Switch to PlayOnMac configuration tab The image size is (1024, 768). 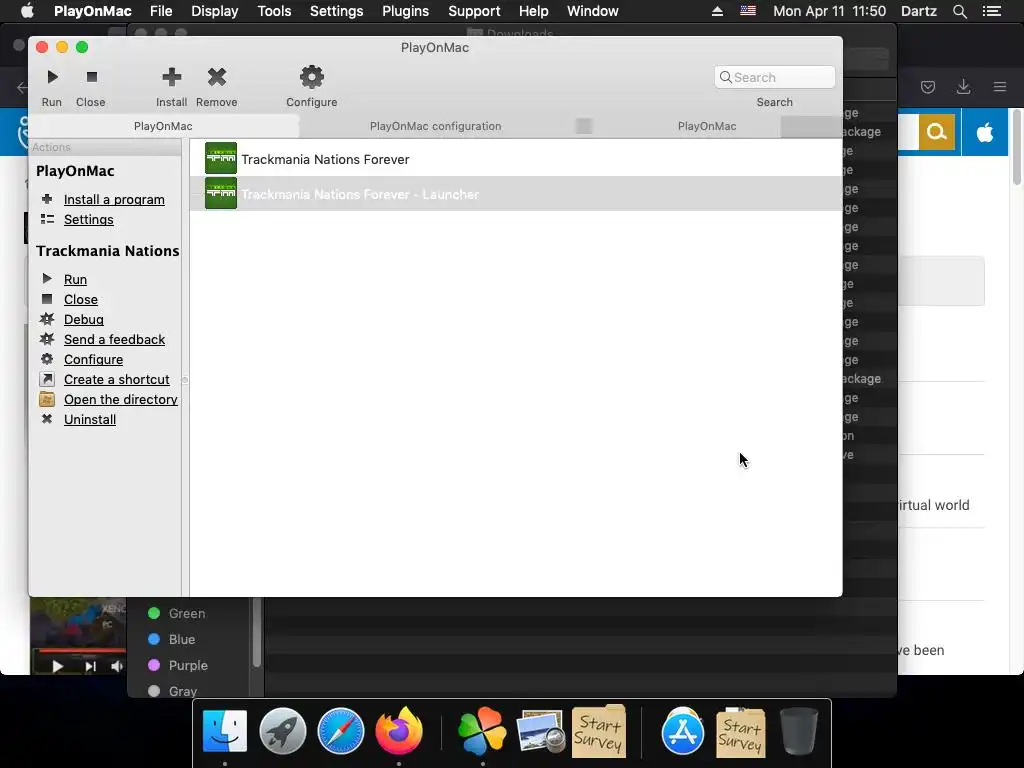[436, 126]
